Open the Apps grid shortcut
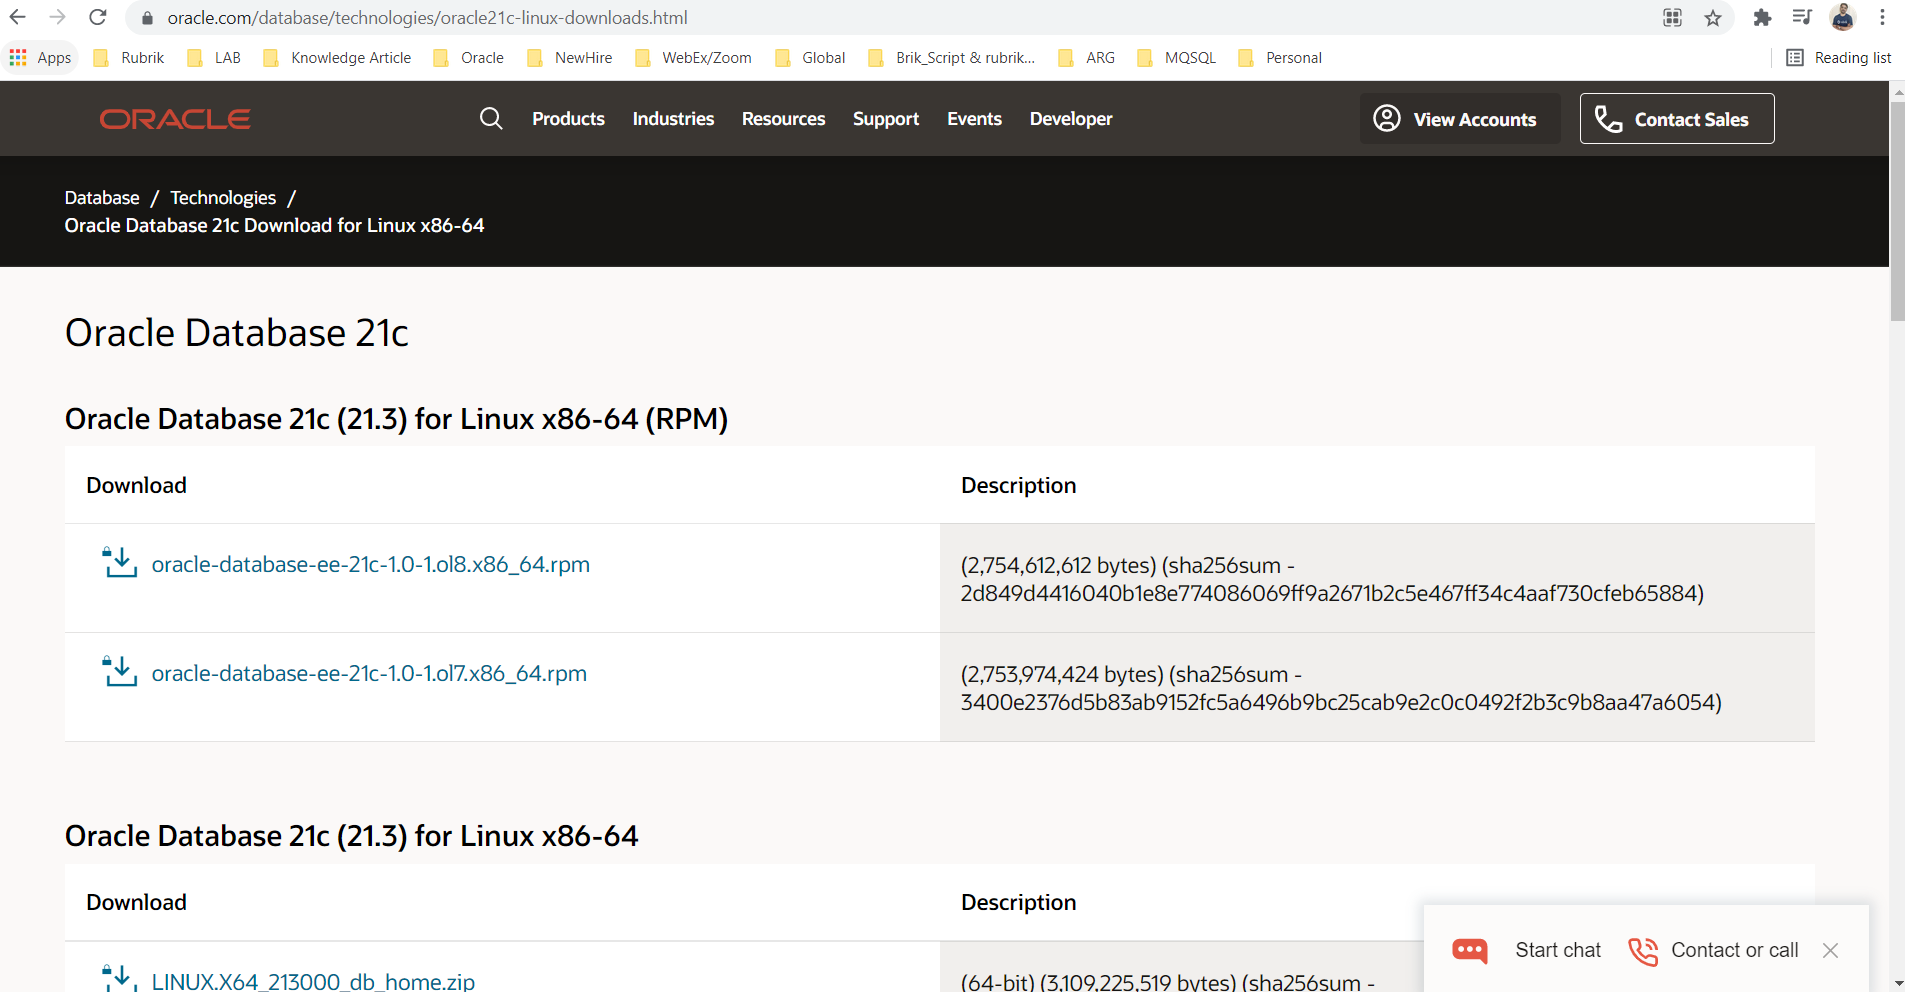This screenshot has height=992, width=1905. (41, 58)
